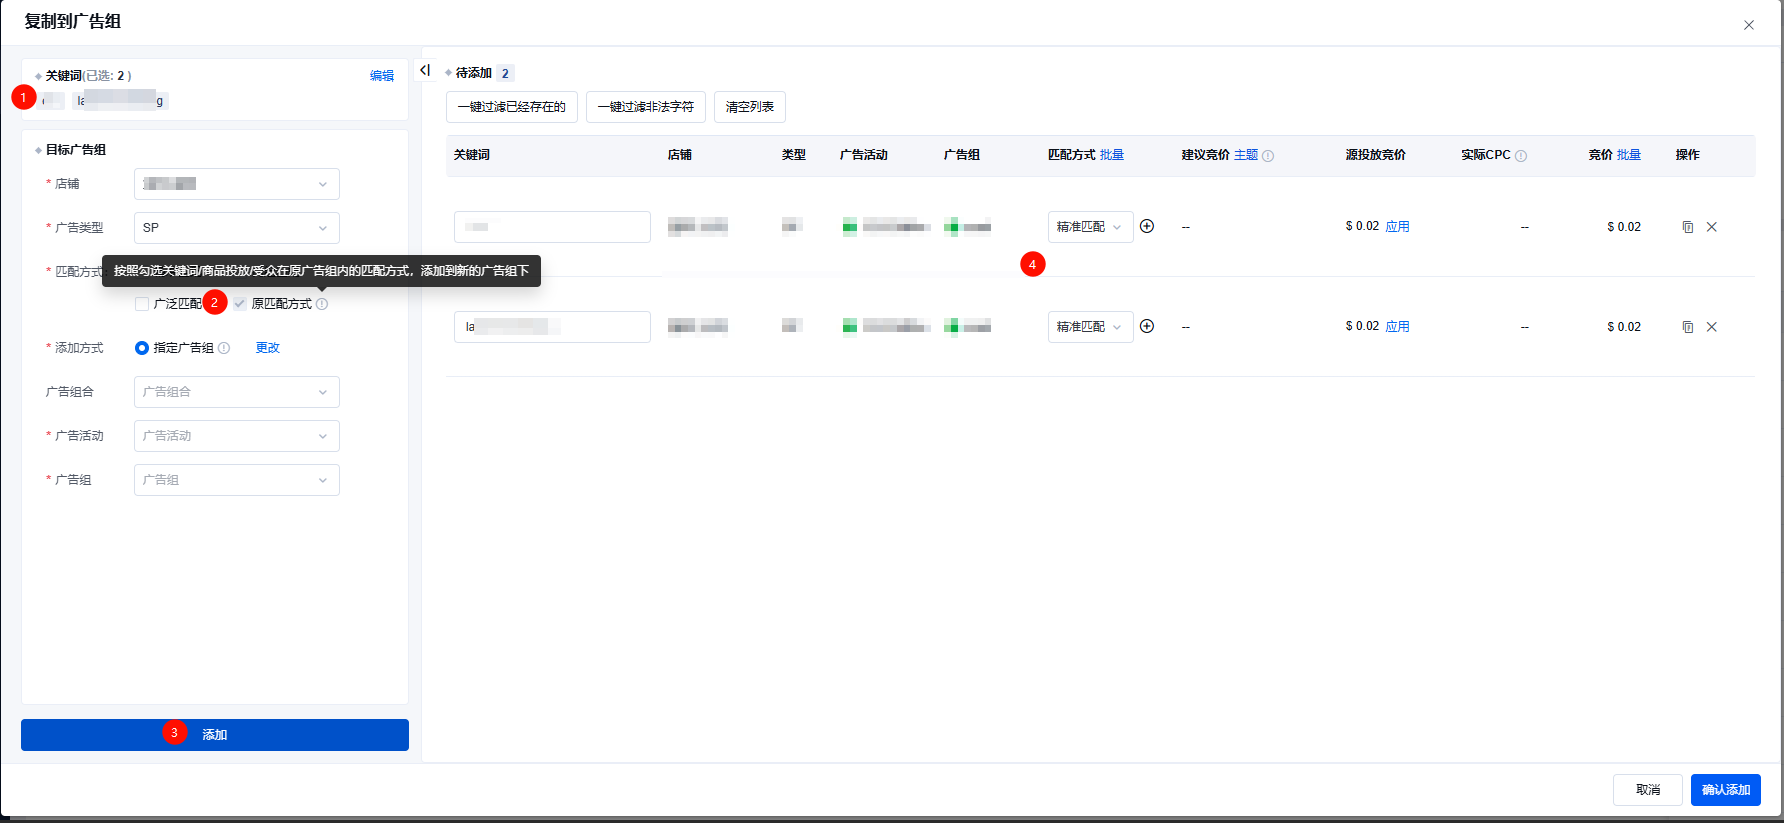Viewport: 1784px width, 823px height.
Task: Remove the second keyword row
Action: click(x=1712, y=327)
